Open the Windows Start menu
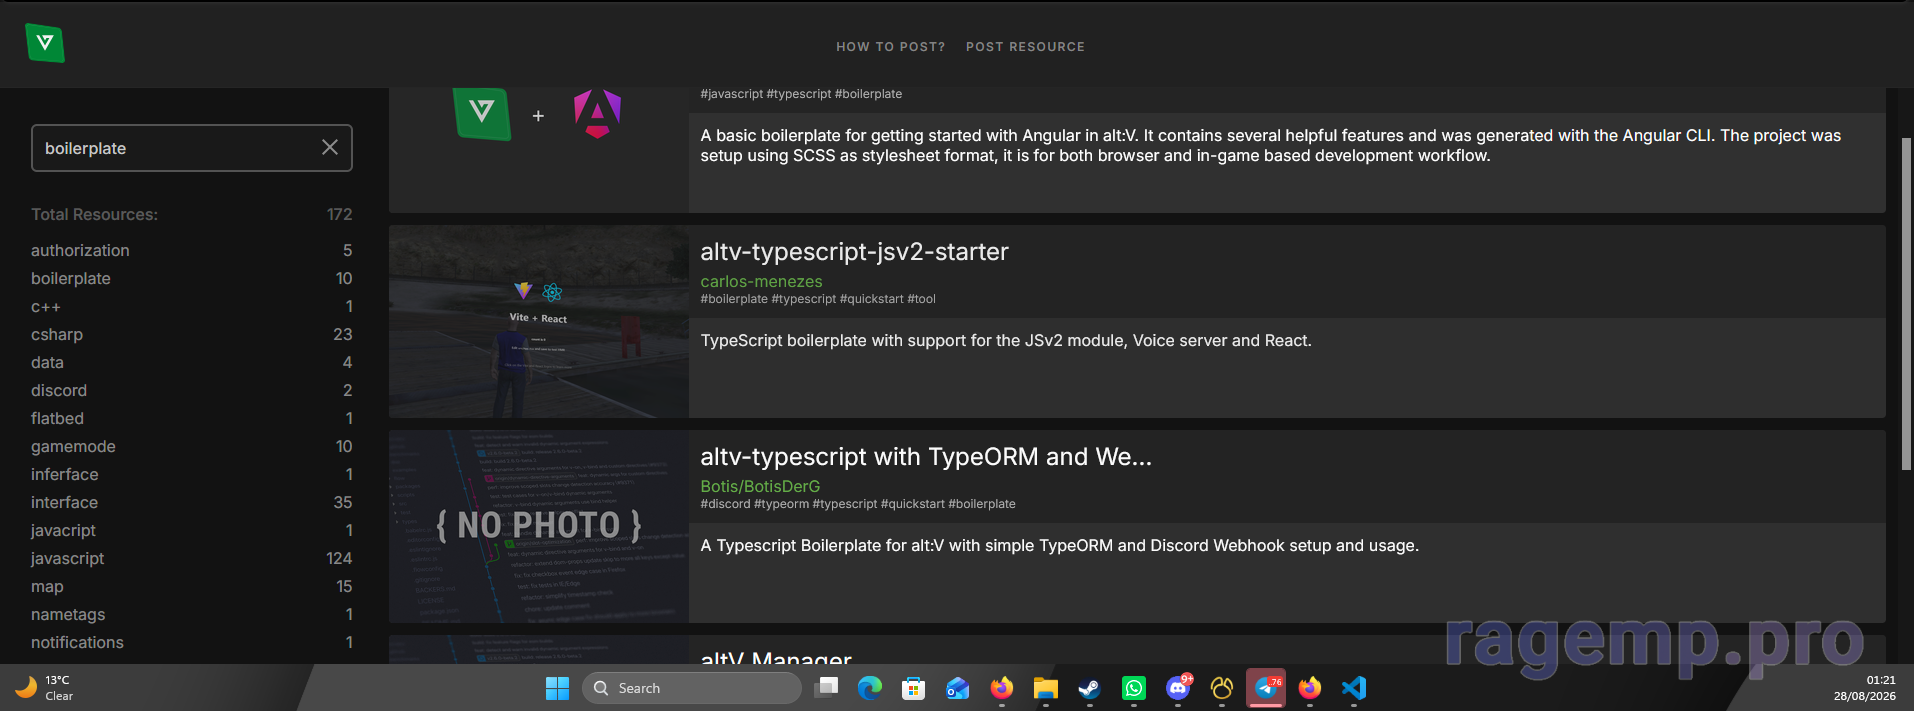The image size is (1914, 711). click(x=557, y=688)
